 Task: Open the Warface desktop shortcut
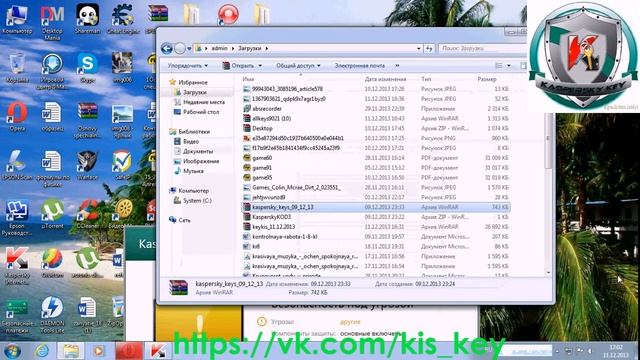pos(87,165)
